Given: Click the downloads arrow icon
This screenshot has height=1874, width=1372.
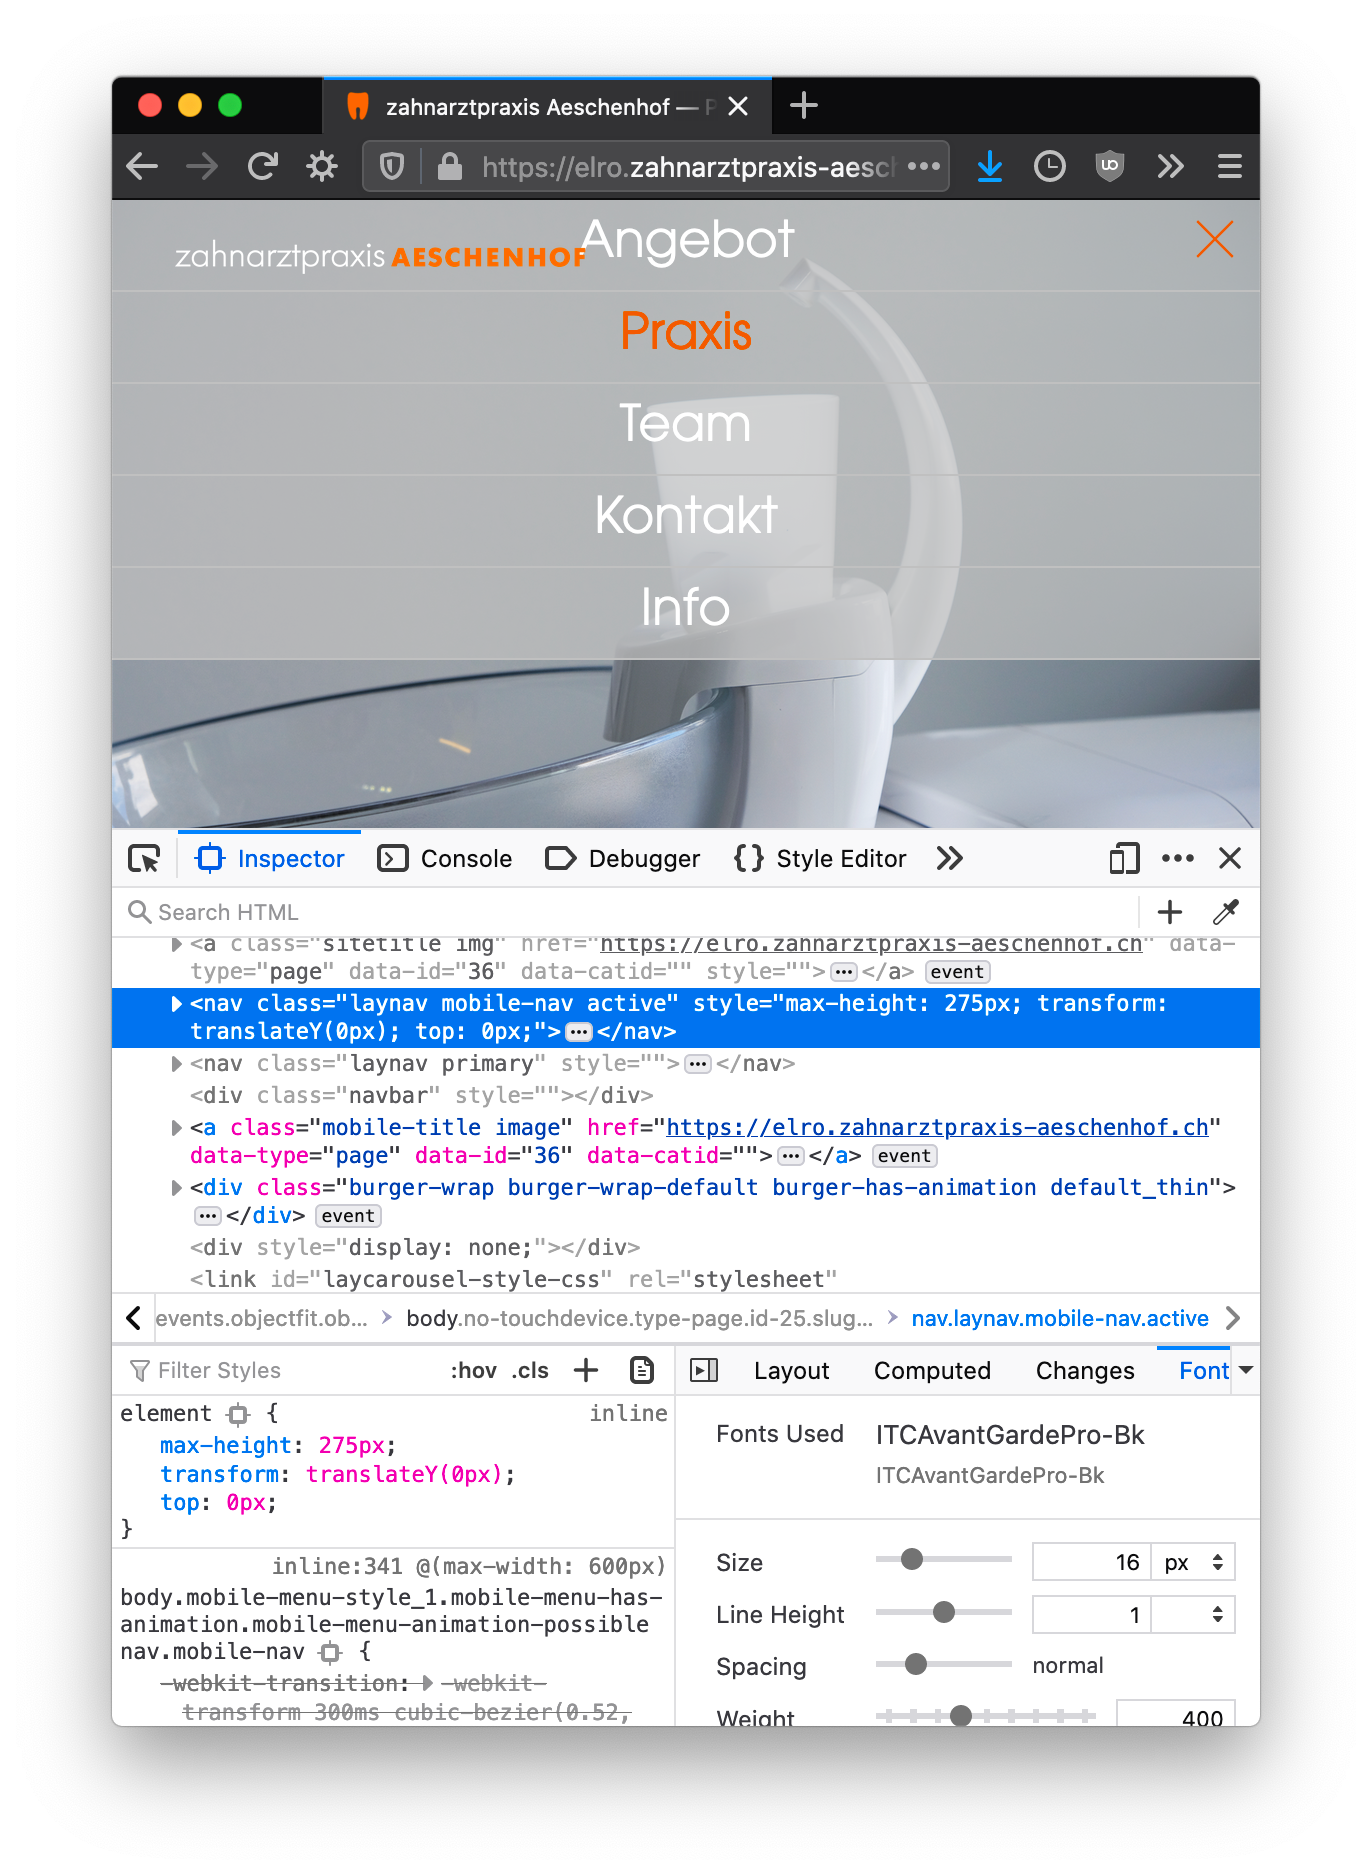Looking at the screenshot, I should click(989, 166).
